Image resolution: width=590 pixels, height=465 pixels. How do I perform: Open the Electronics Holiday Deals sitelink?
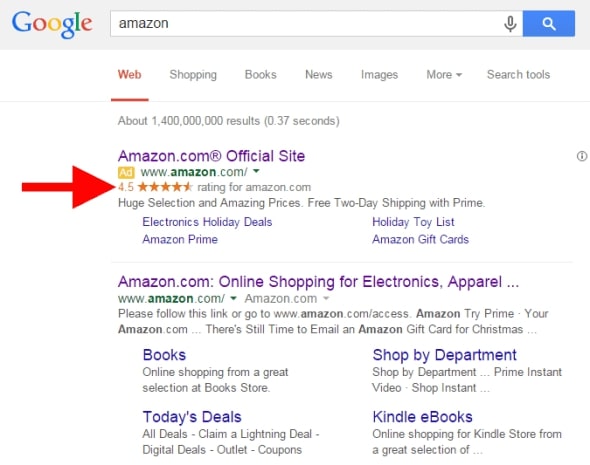207,222
